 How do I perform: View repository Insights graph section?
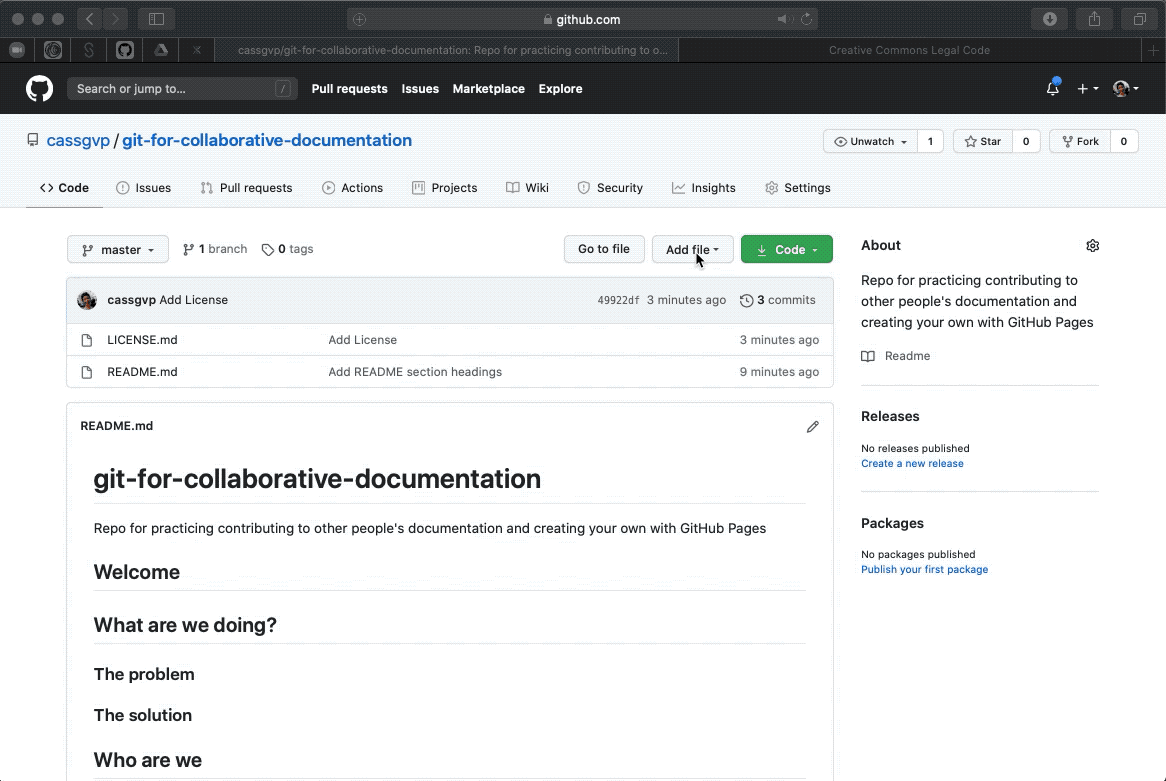(x=704, y=187)
